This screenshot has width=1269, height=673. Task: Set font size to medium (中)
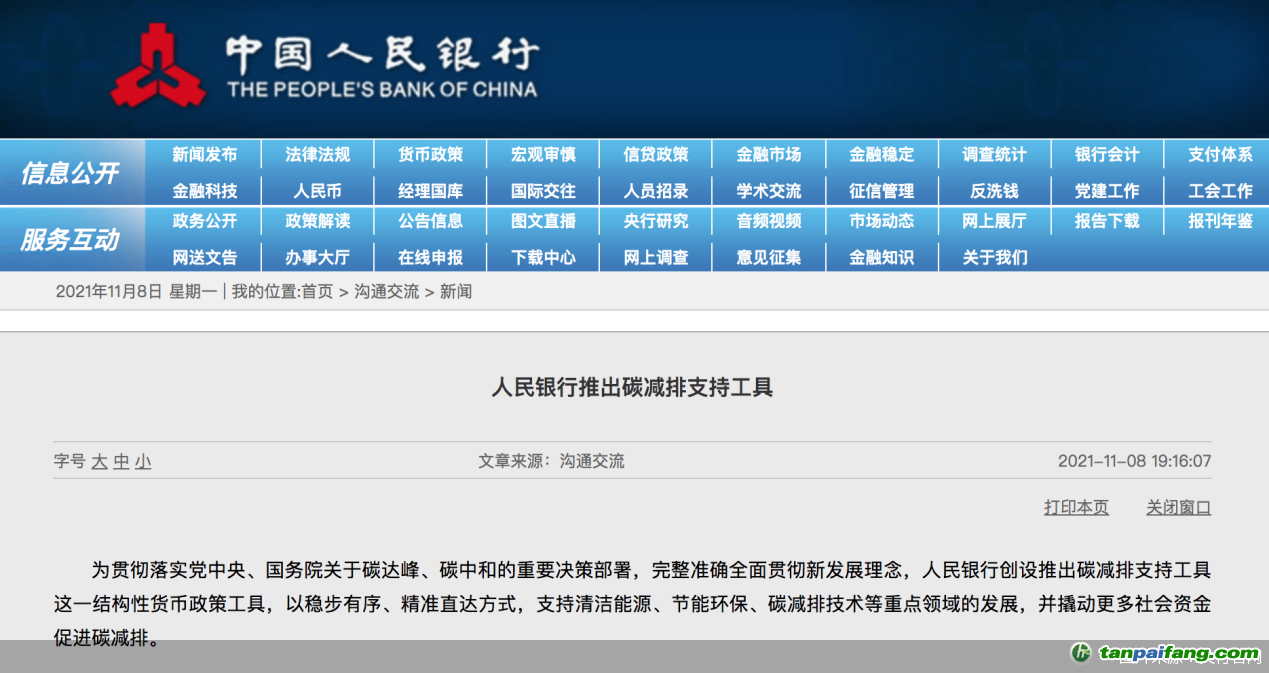coord(121,462)
